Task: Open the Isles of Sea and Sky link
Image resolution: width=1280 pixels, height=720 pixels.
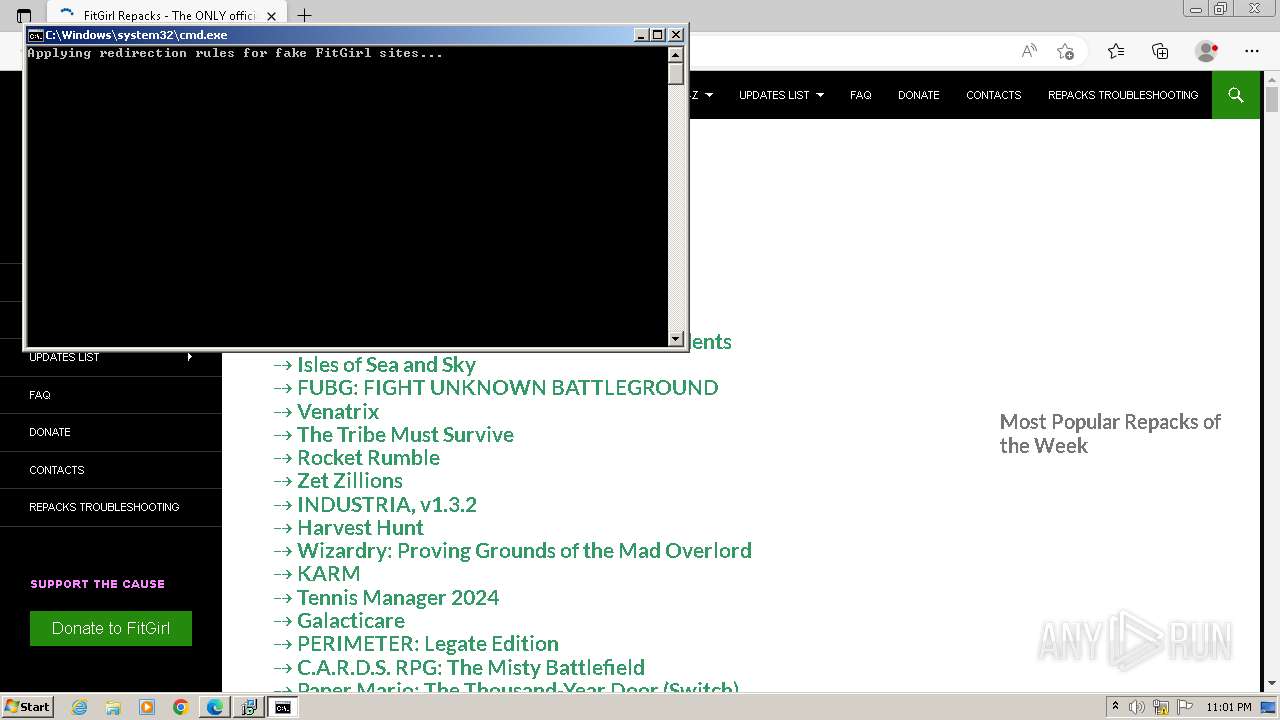Action: click(386, 365)
